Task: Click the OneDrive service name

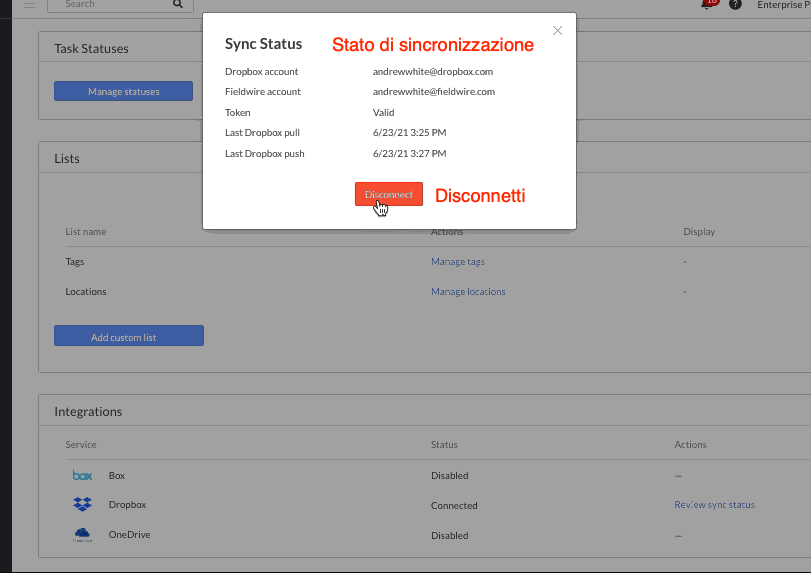Action: (x=129, y=534)
